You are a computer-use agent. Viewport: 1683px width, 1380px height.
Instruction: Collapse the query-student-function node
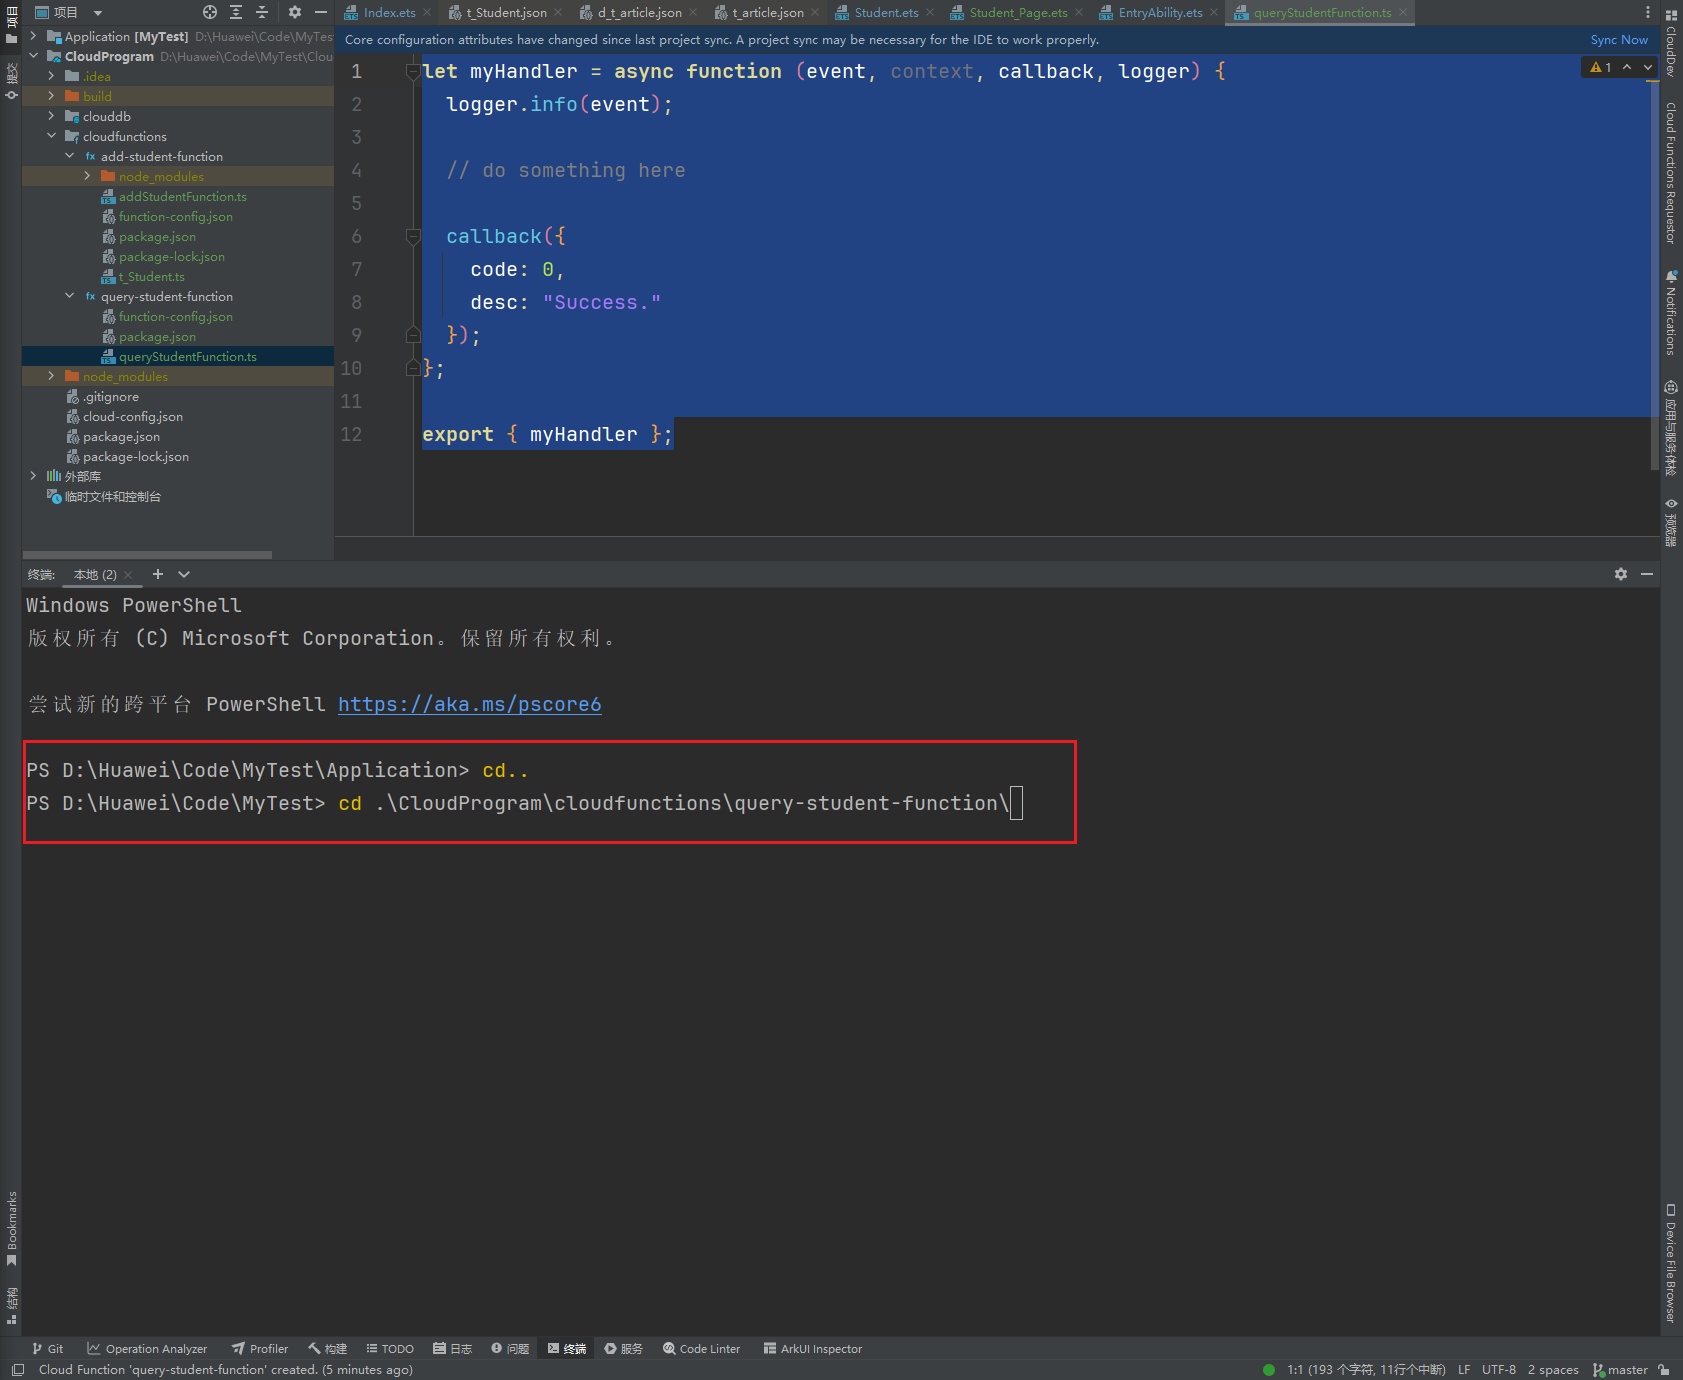pos(69,296)
